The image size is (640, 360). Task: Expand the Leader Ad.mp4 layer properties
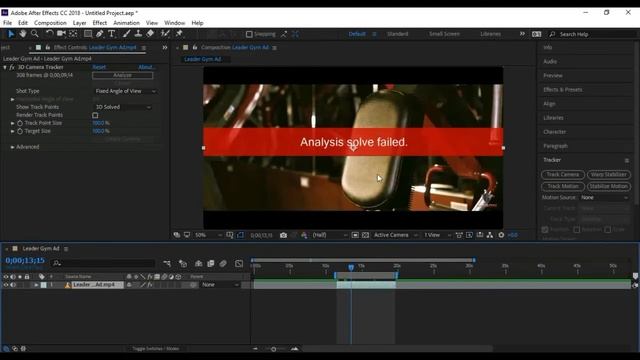(36, 285)
